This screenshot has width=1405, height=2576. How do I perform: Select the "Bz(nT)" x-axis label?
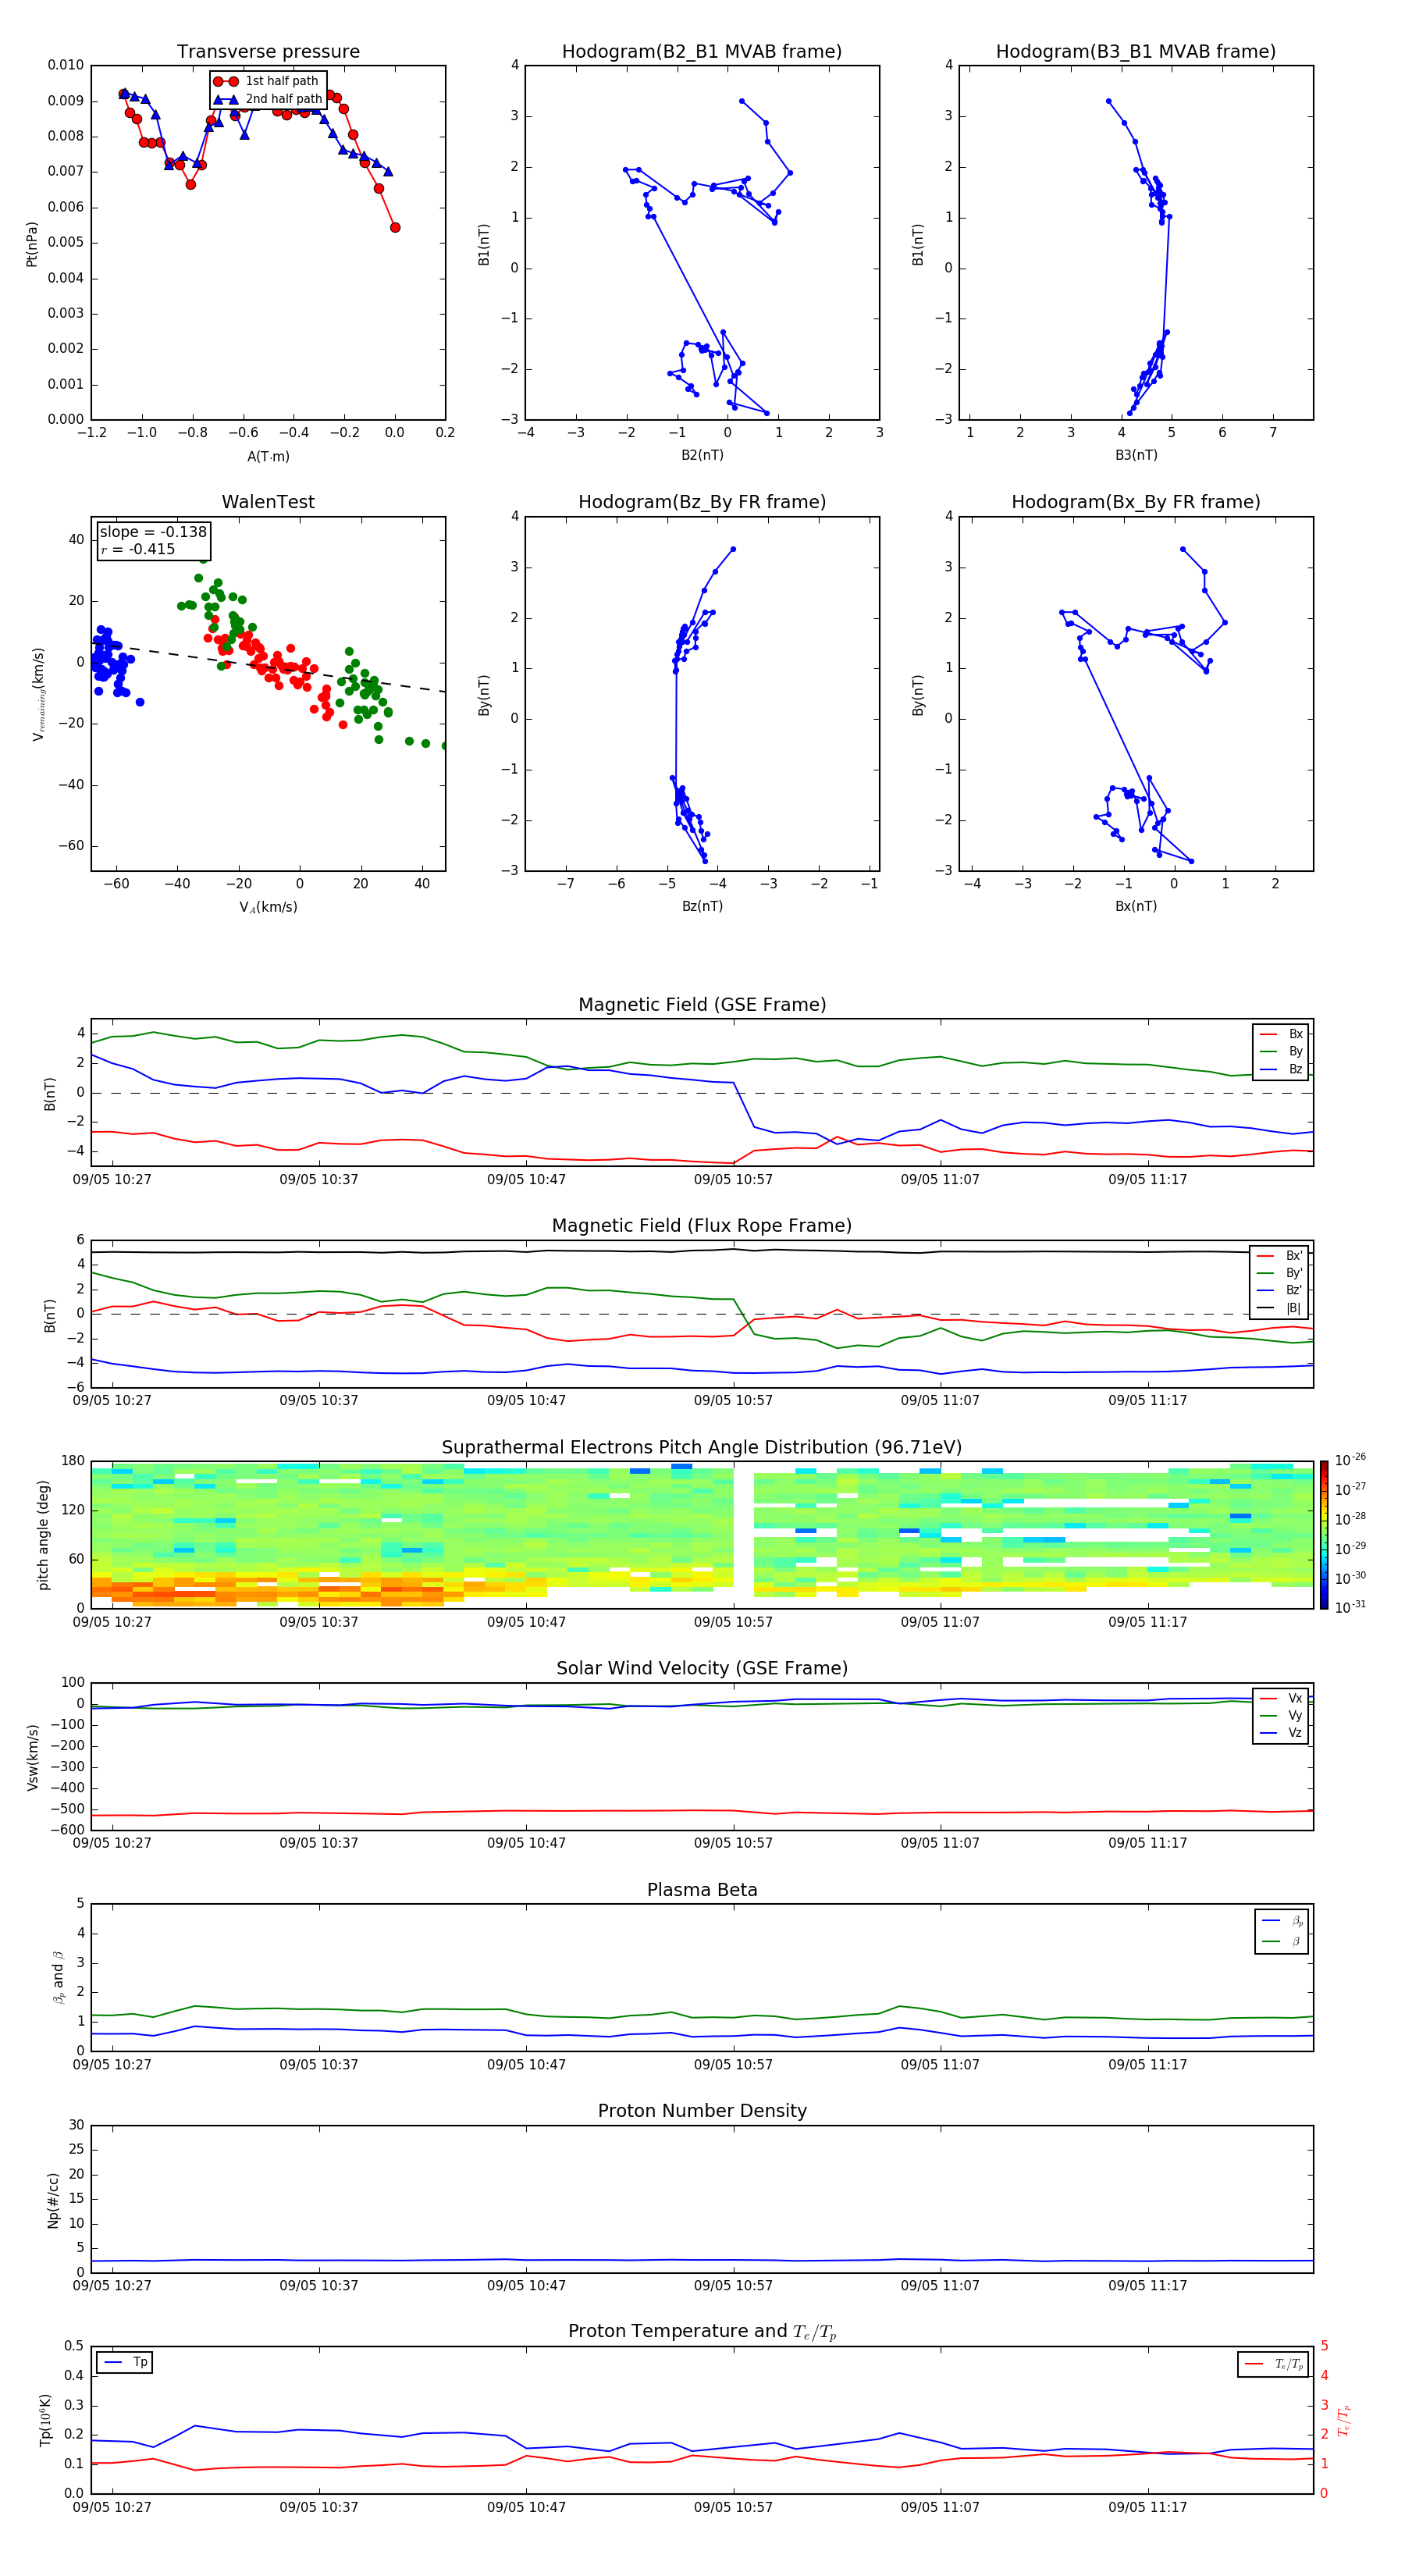click(x=702, y=906)
